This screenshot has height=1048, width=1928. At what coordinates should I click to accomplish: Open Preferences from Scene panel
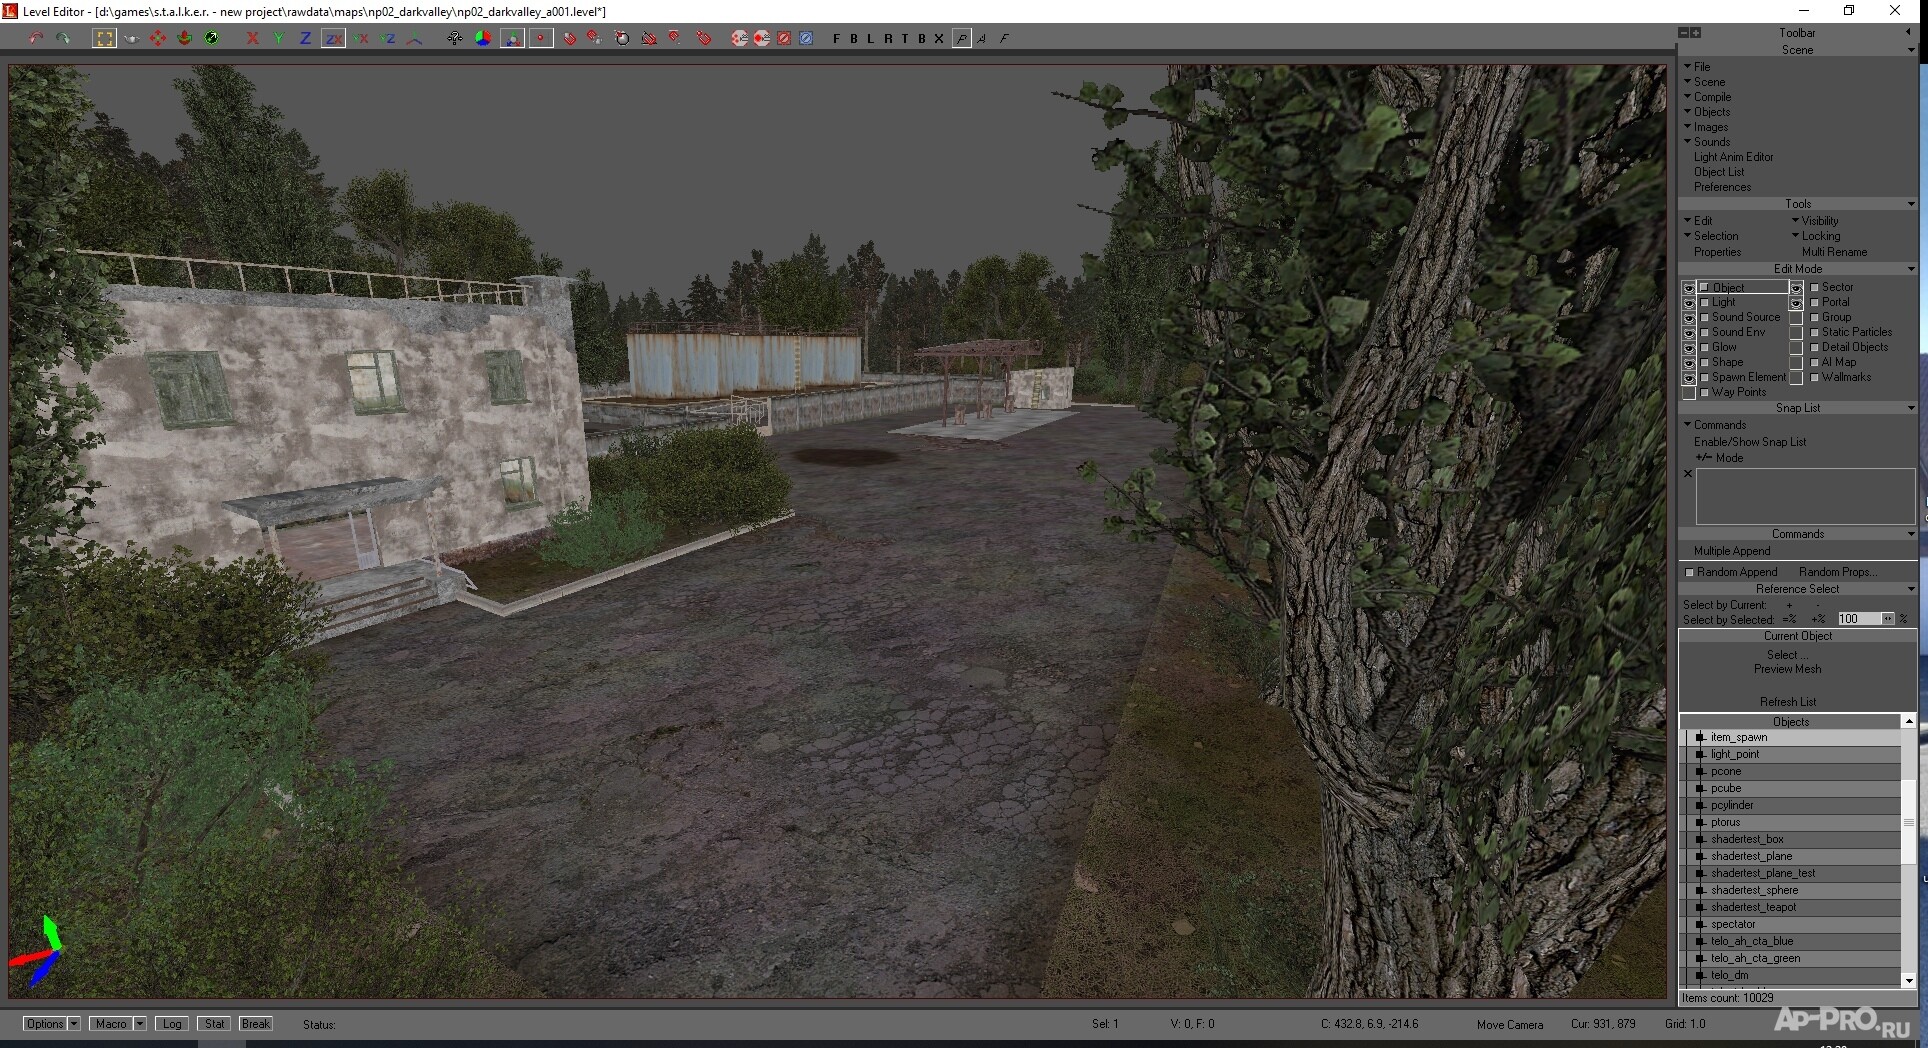pos(1722,187)
